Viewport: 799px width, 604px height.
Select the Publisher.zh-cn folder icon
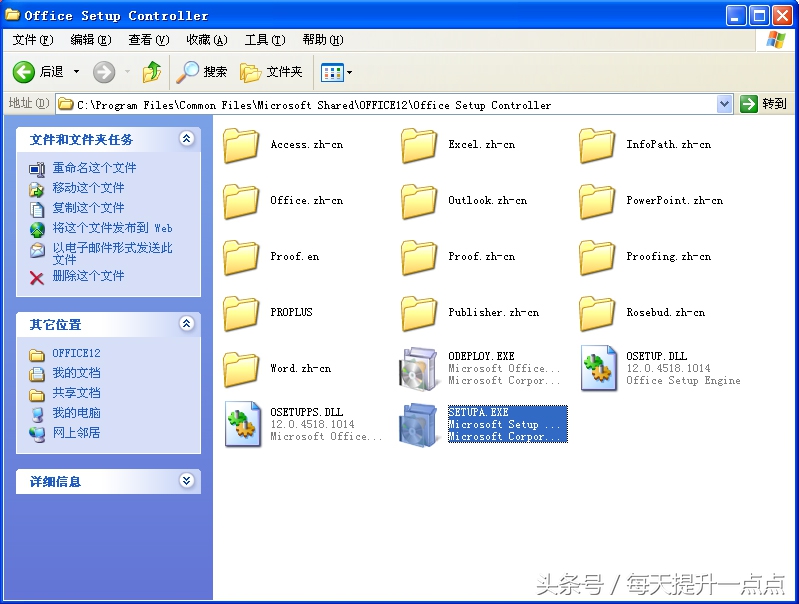(419, 313)
